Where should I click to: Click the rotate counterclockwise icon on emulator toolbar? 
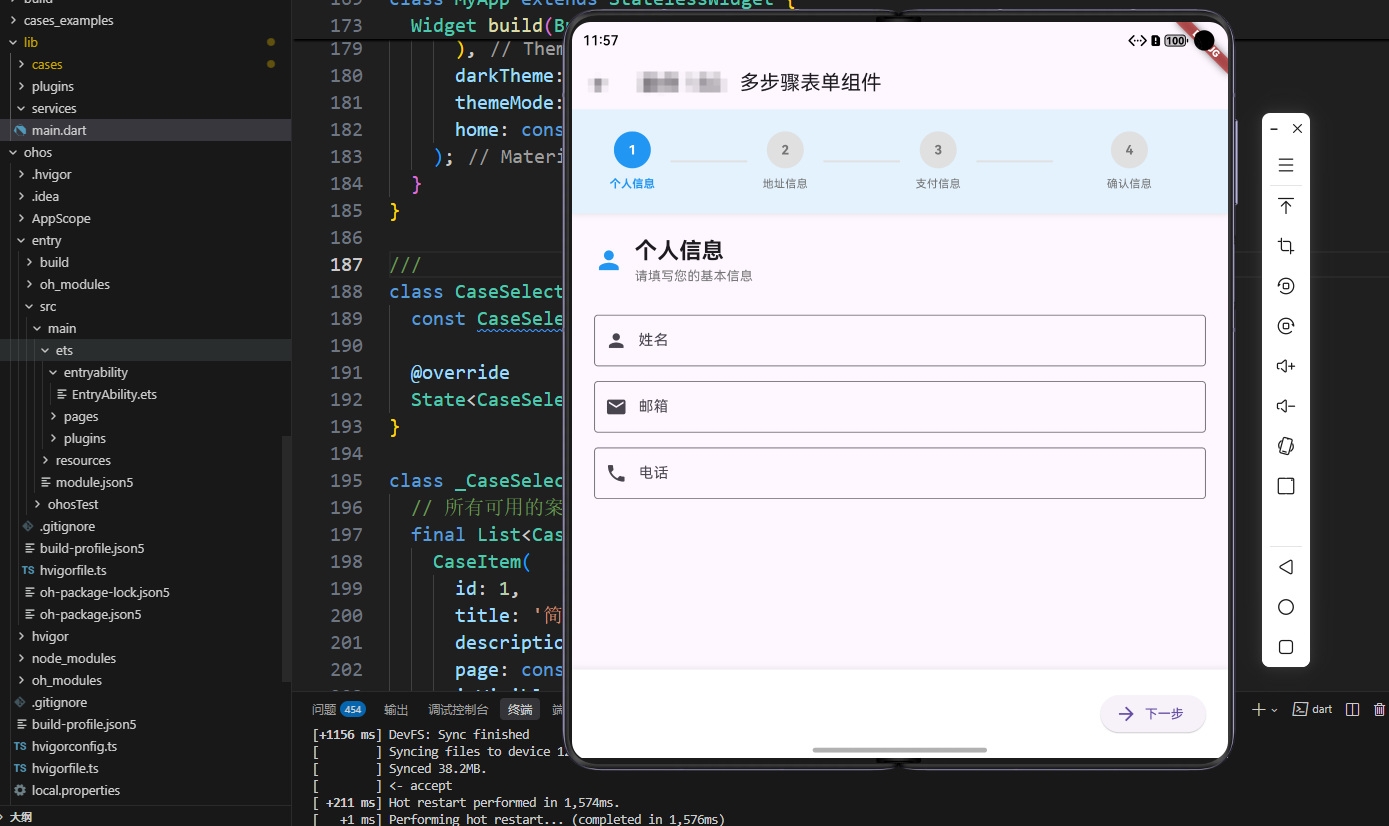(x=1286, y=286)
